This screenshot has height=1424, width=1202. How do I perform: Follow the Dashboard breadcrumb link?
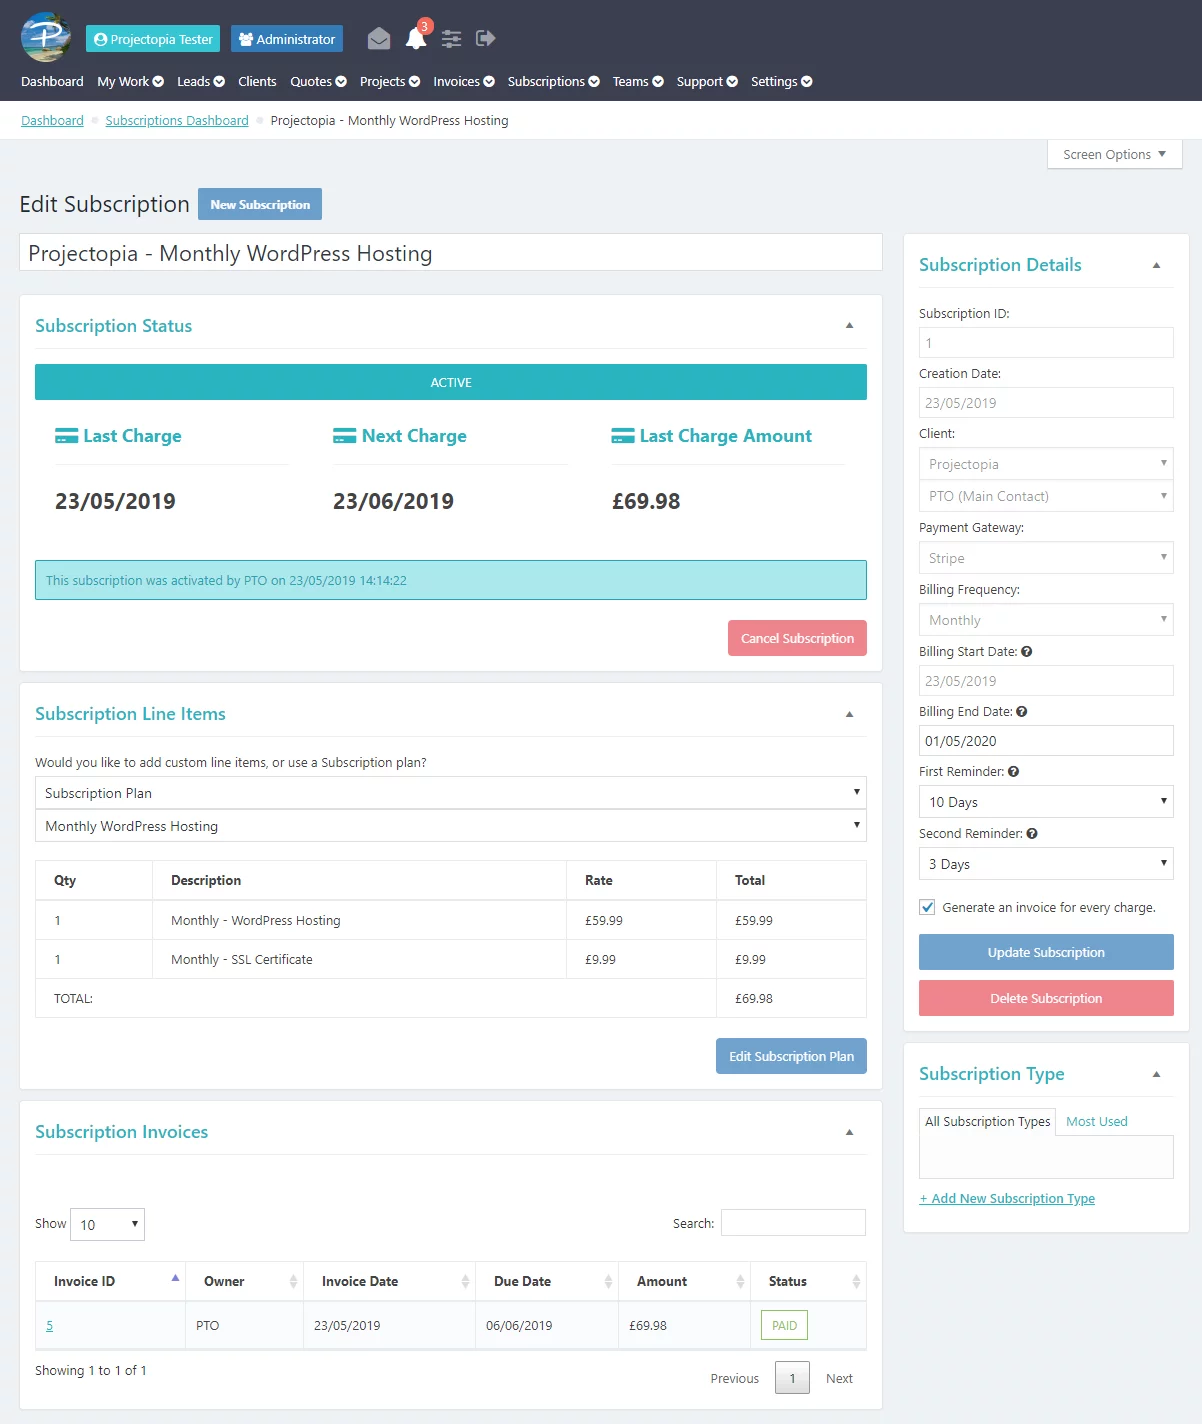point(52,121)
